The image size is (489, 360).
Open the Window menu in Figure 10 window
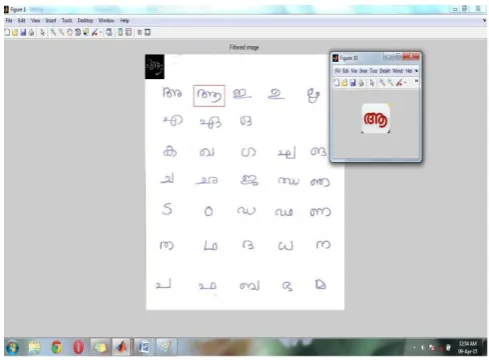click(397, 71)
